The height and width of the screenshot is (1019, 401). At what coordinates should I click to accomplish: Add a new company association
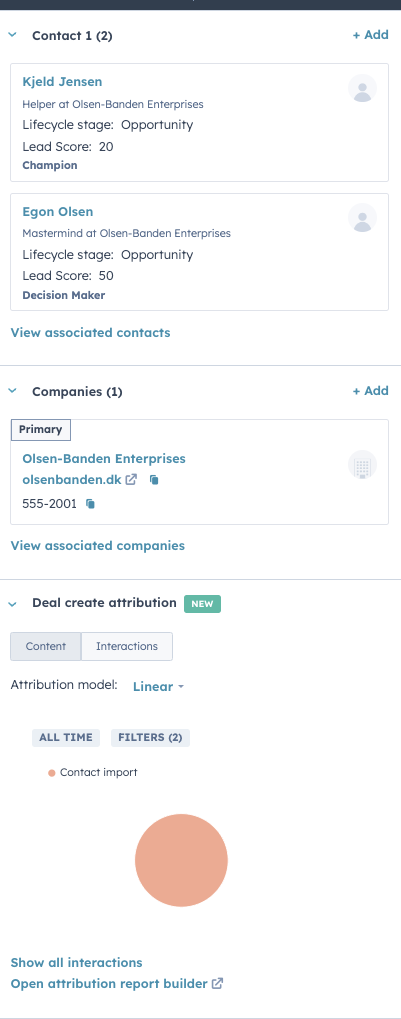[x=370, y=391]
